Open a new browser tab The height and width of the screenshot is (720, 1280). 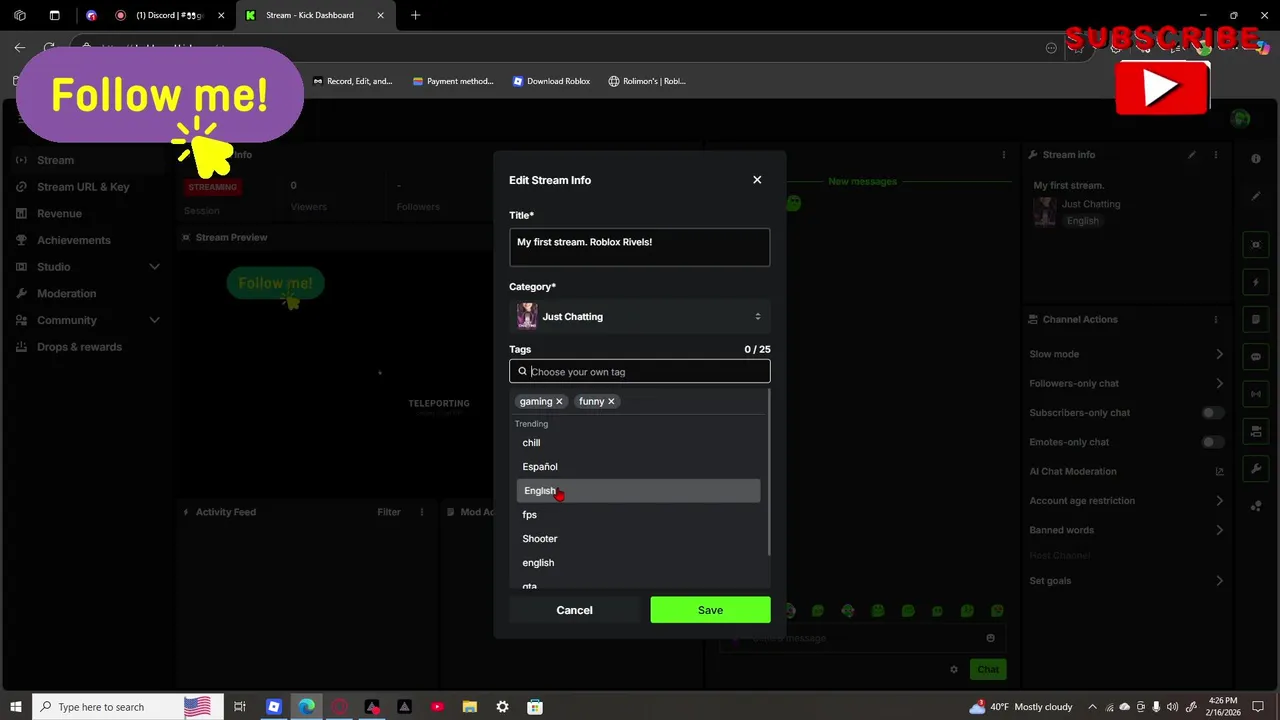(x=415, y=15)
